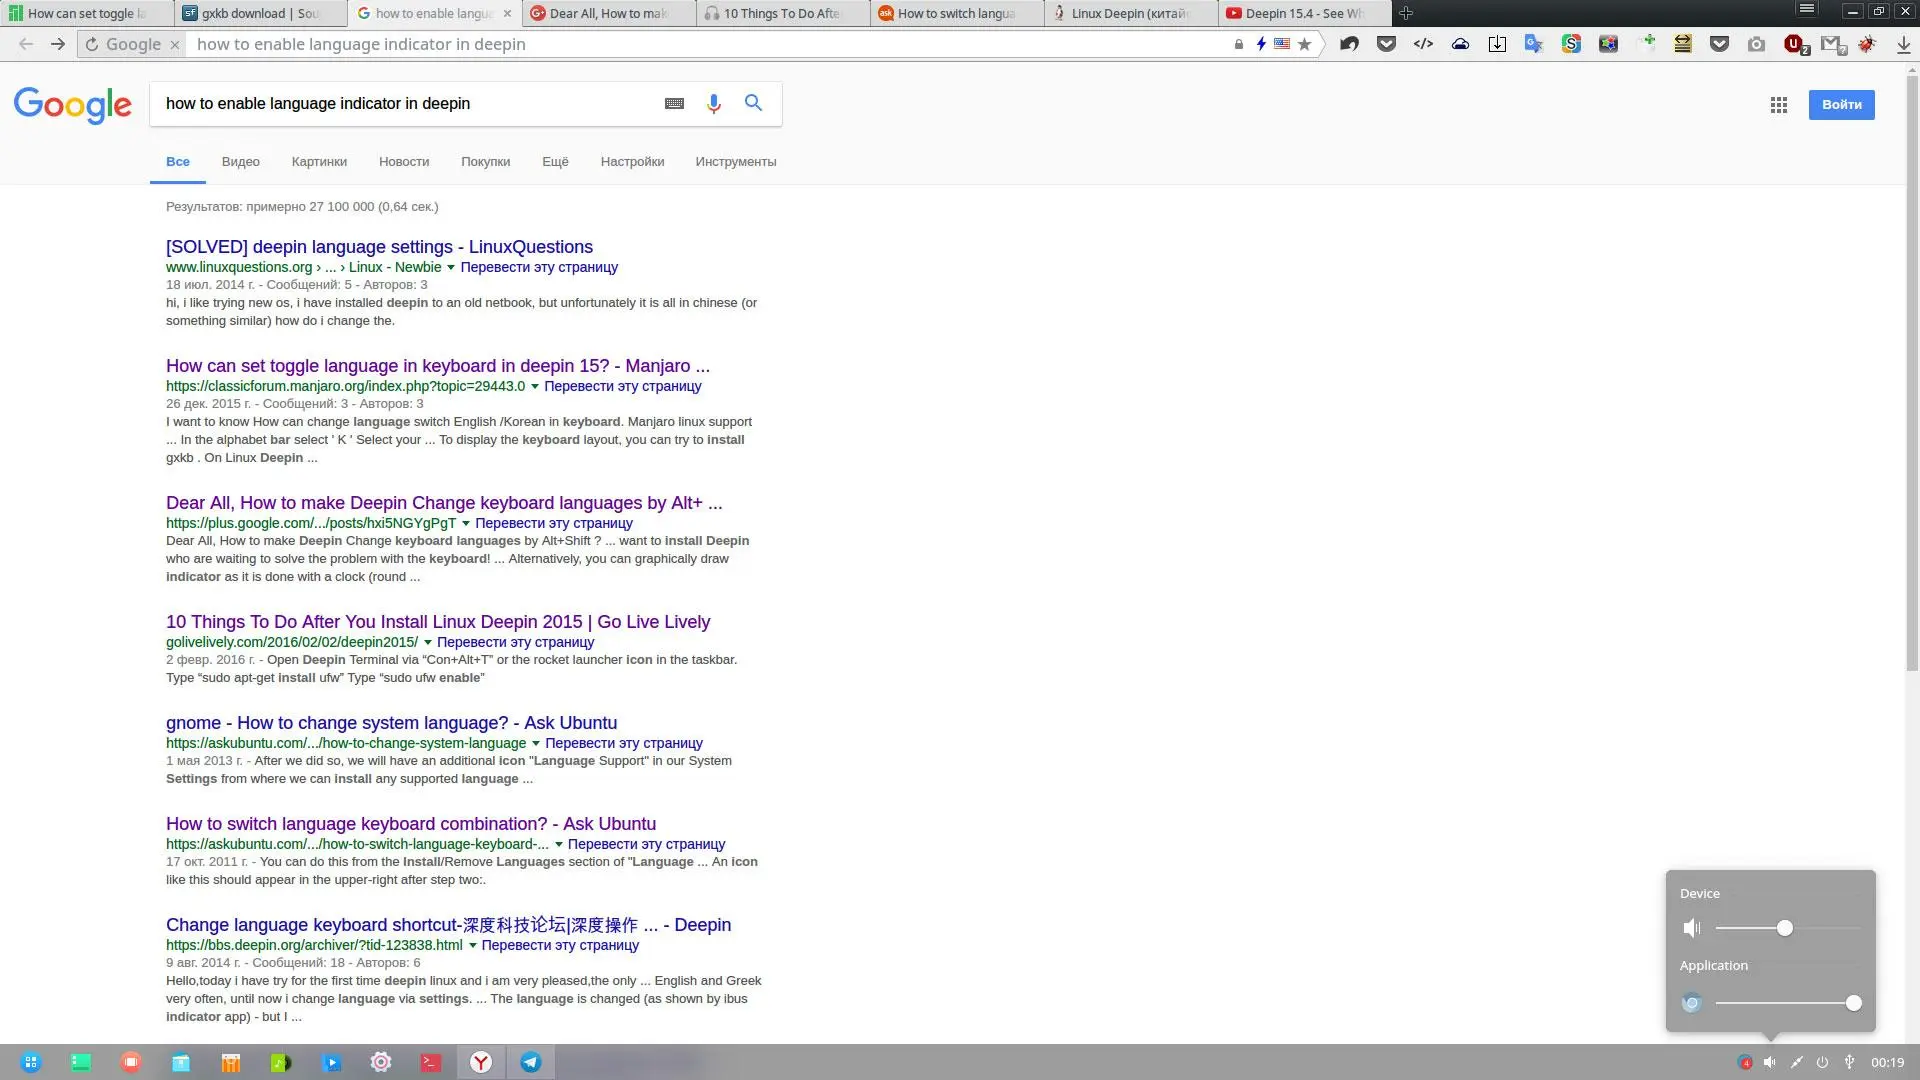This screenshot has height=1080, width=1920.
Task: Click the undo arrow extension icon
Action: (1349, 44)
